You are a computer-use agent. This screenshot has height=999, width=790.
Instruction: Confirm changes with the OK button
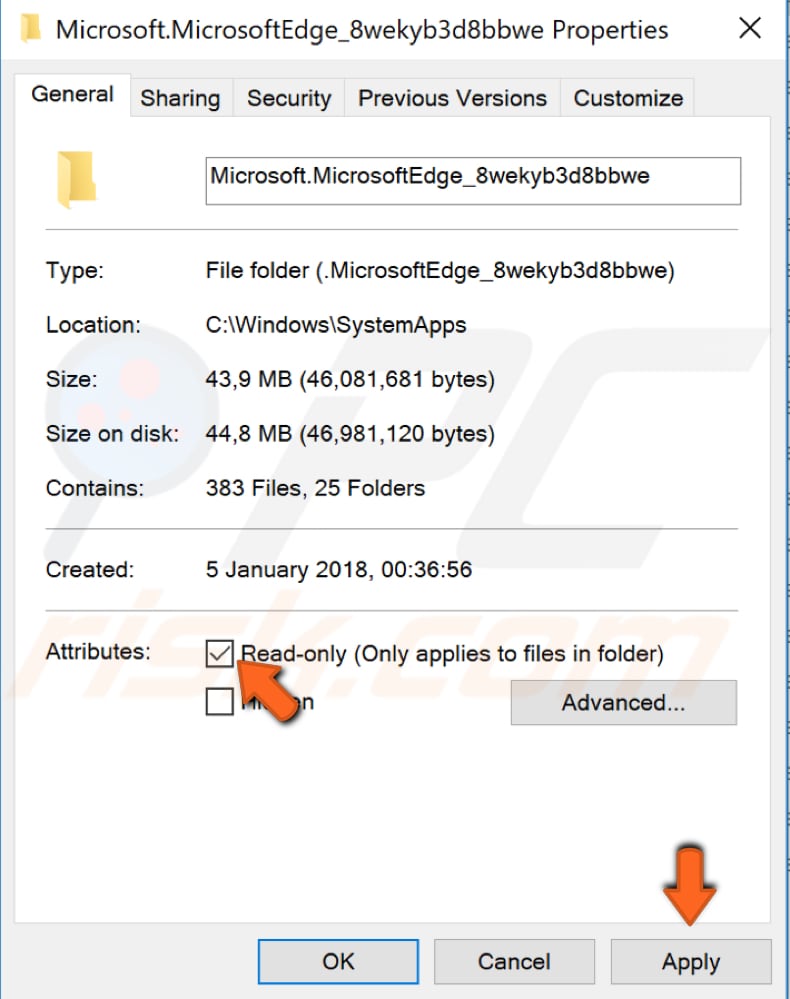[x=339, y=961]
